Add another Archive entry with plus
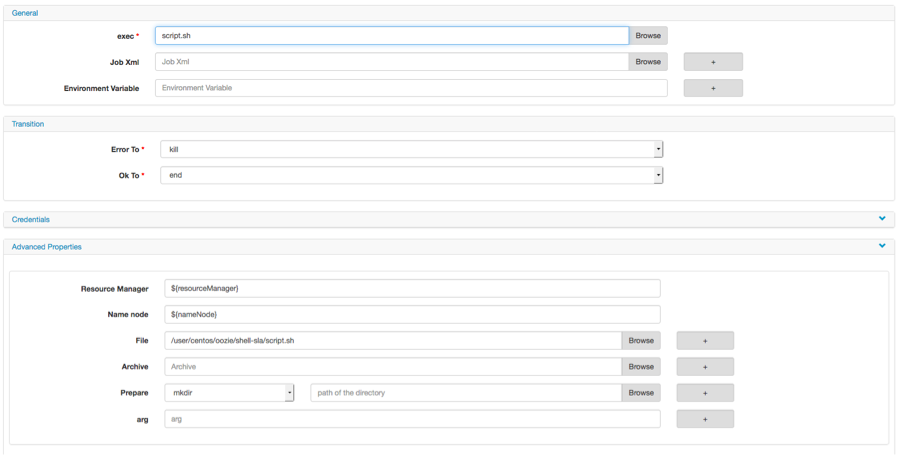Viewport: 900px width, 455px height. 705,367
